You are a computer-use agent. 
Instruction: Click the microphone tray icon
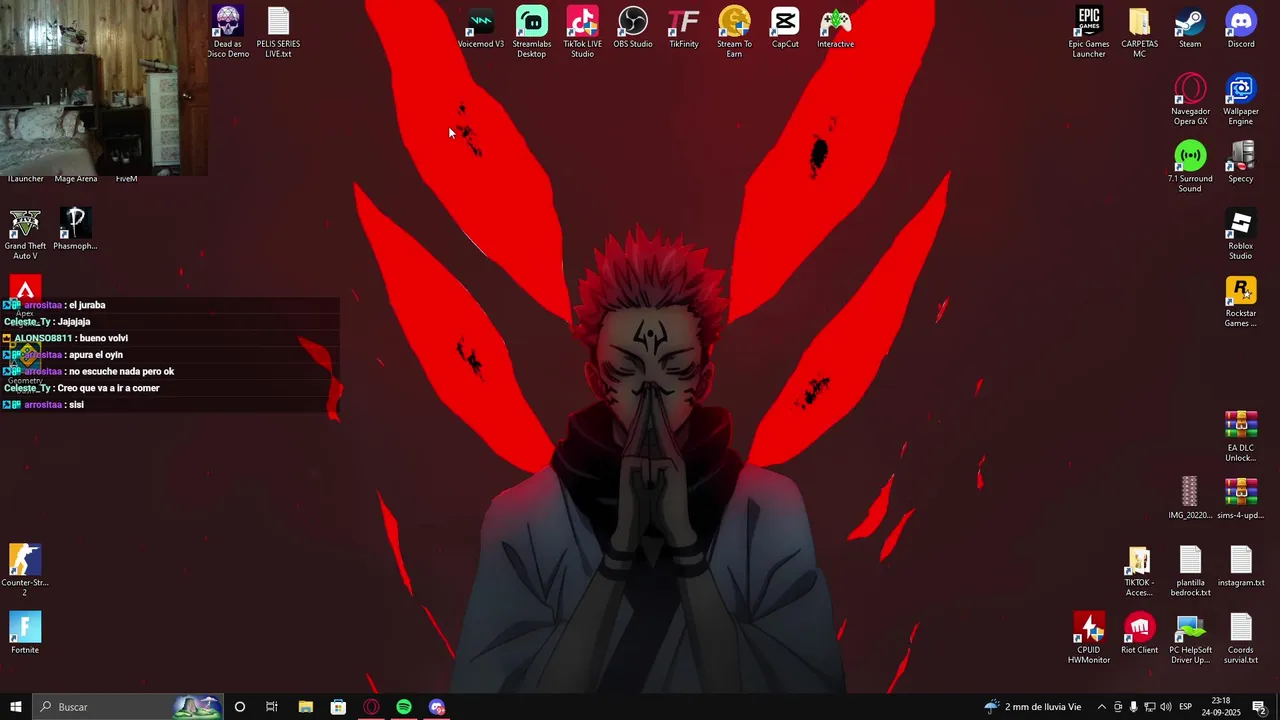click(x=1133, y=707)
